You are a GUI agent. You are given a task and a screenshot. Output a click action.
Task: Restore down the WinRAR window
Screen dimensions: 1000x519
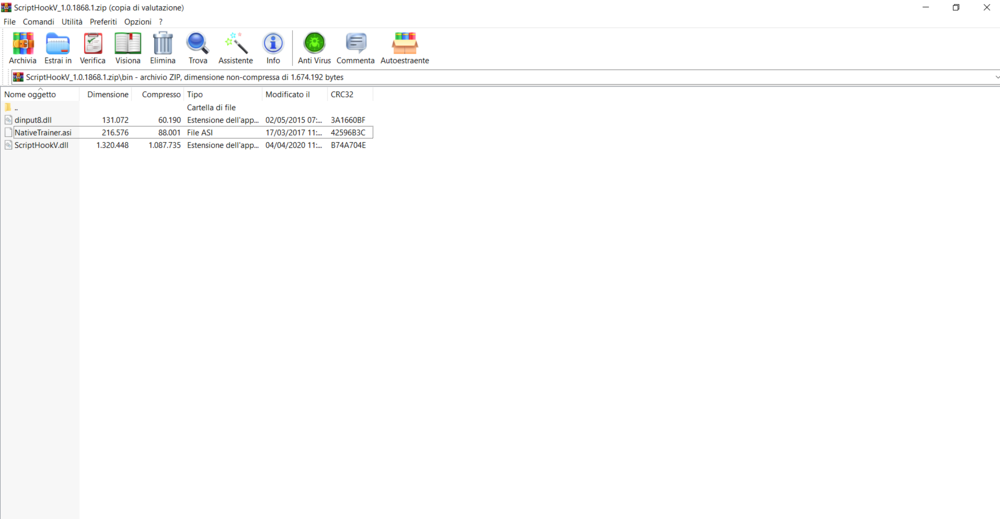point(956,8)
